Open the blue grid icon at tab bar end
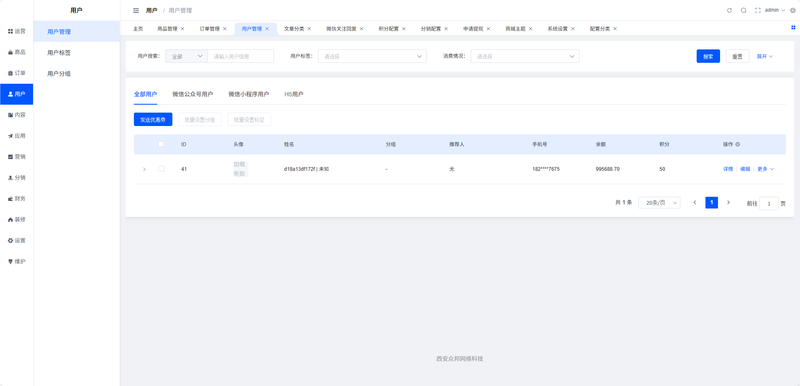This screenshot has width=800, height=386. 793,28
